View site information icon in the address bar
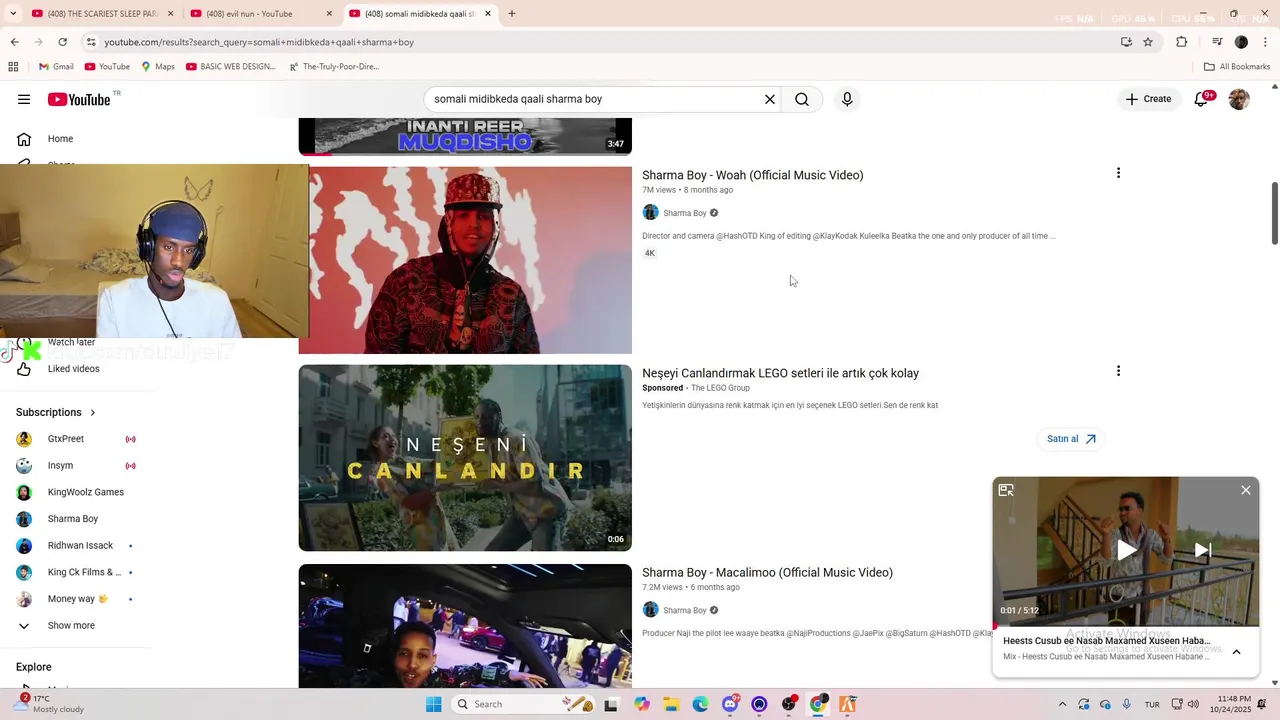 [91, 42]
